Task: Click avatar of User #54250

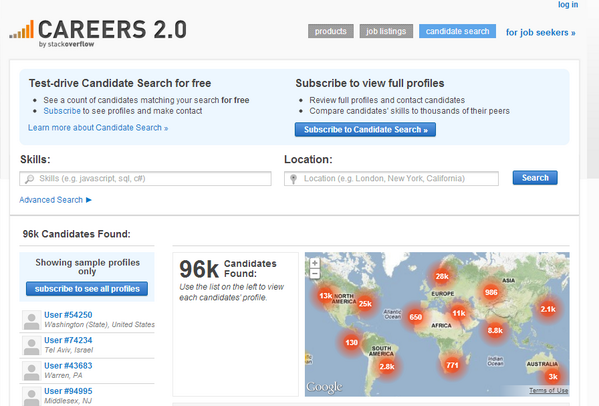Action: pos(31,320)
